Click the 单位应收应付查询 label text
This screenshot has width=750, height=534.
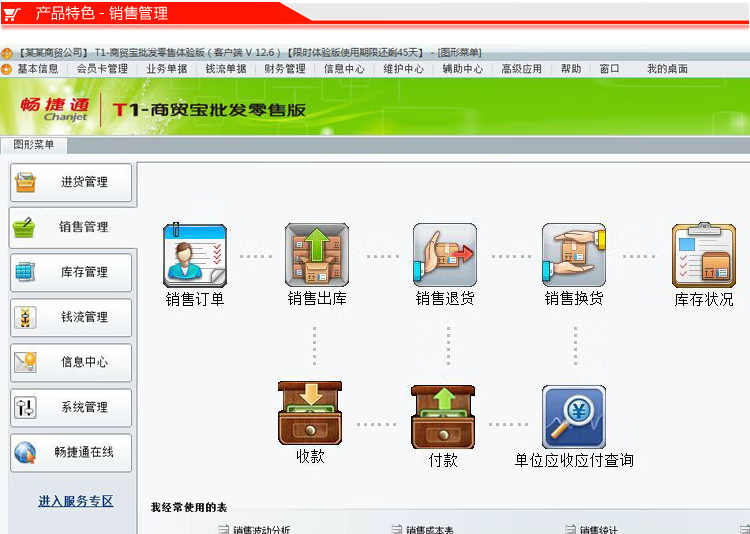click(x=574, y=460)
